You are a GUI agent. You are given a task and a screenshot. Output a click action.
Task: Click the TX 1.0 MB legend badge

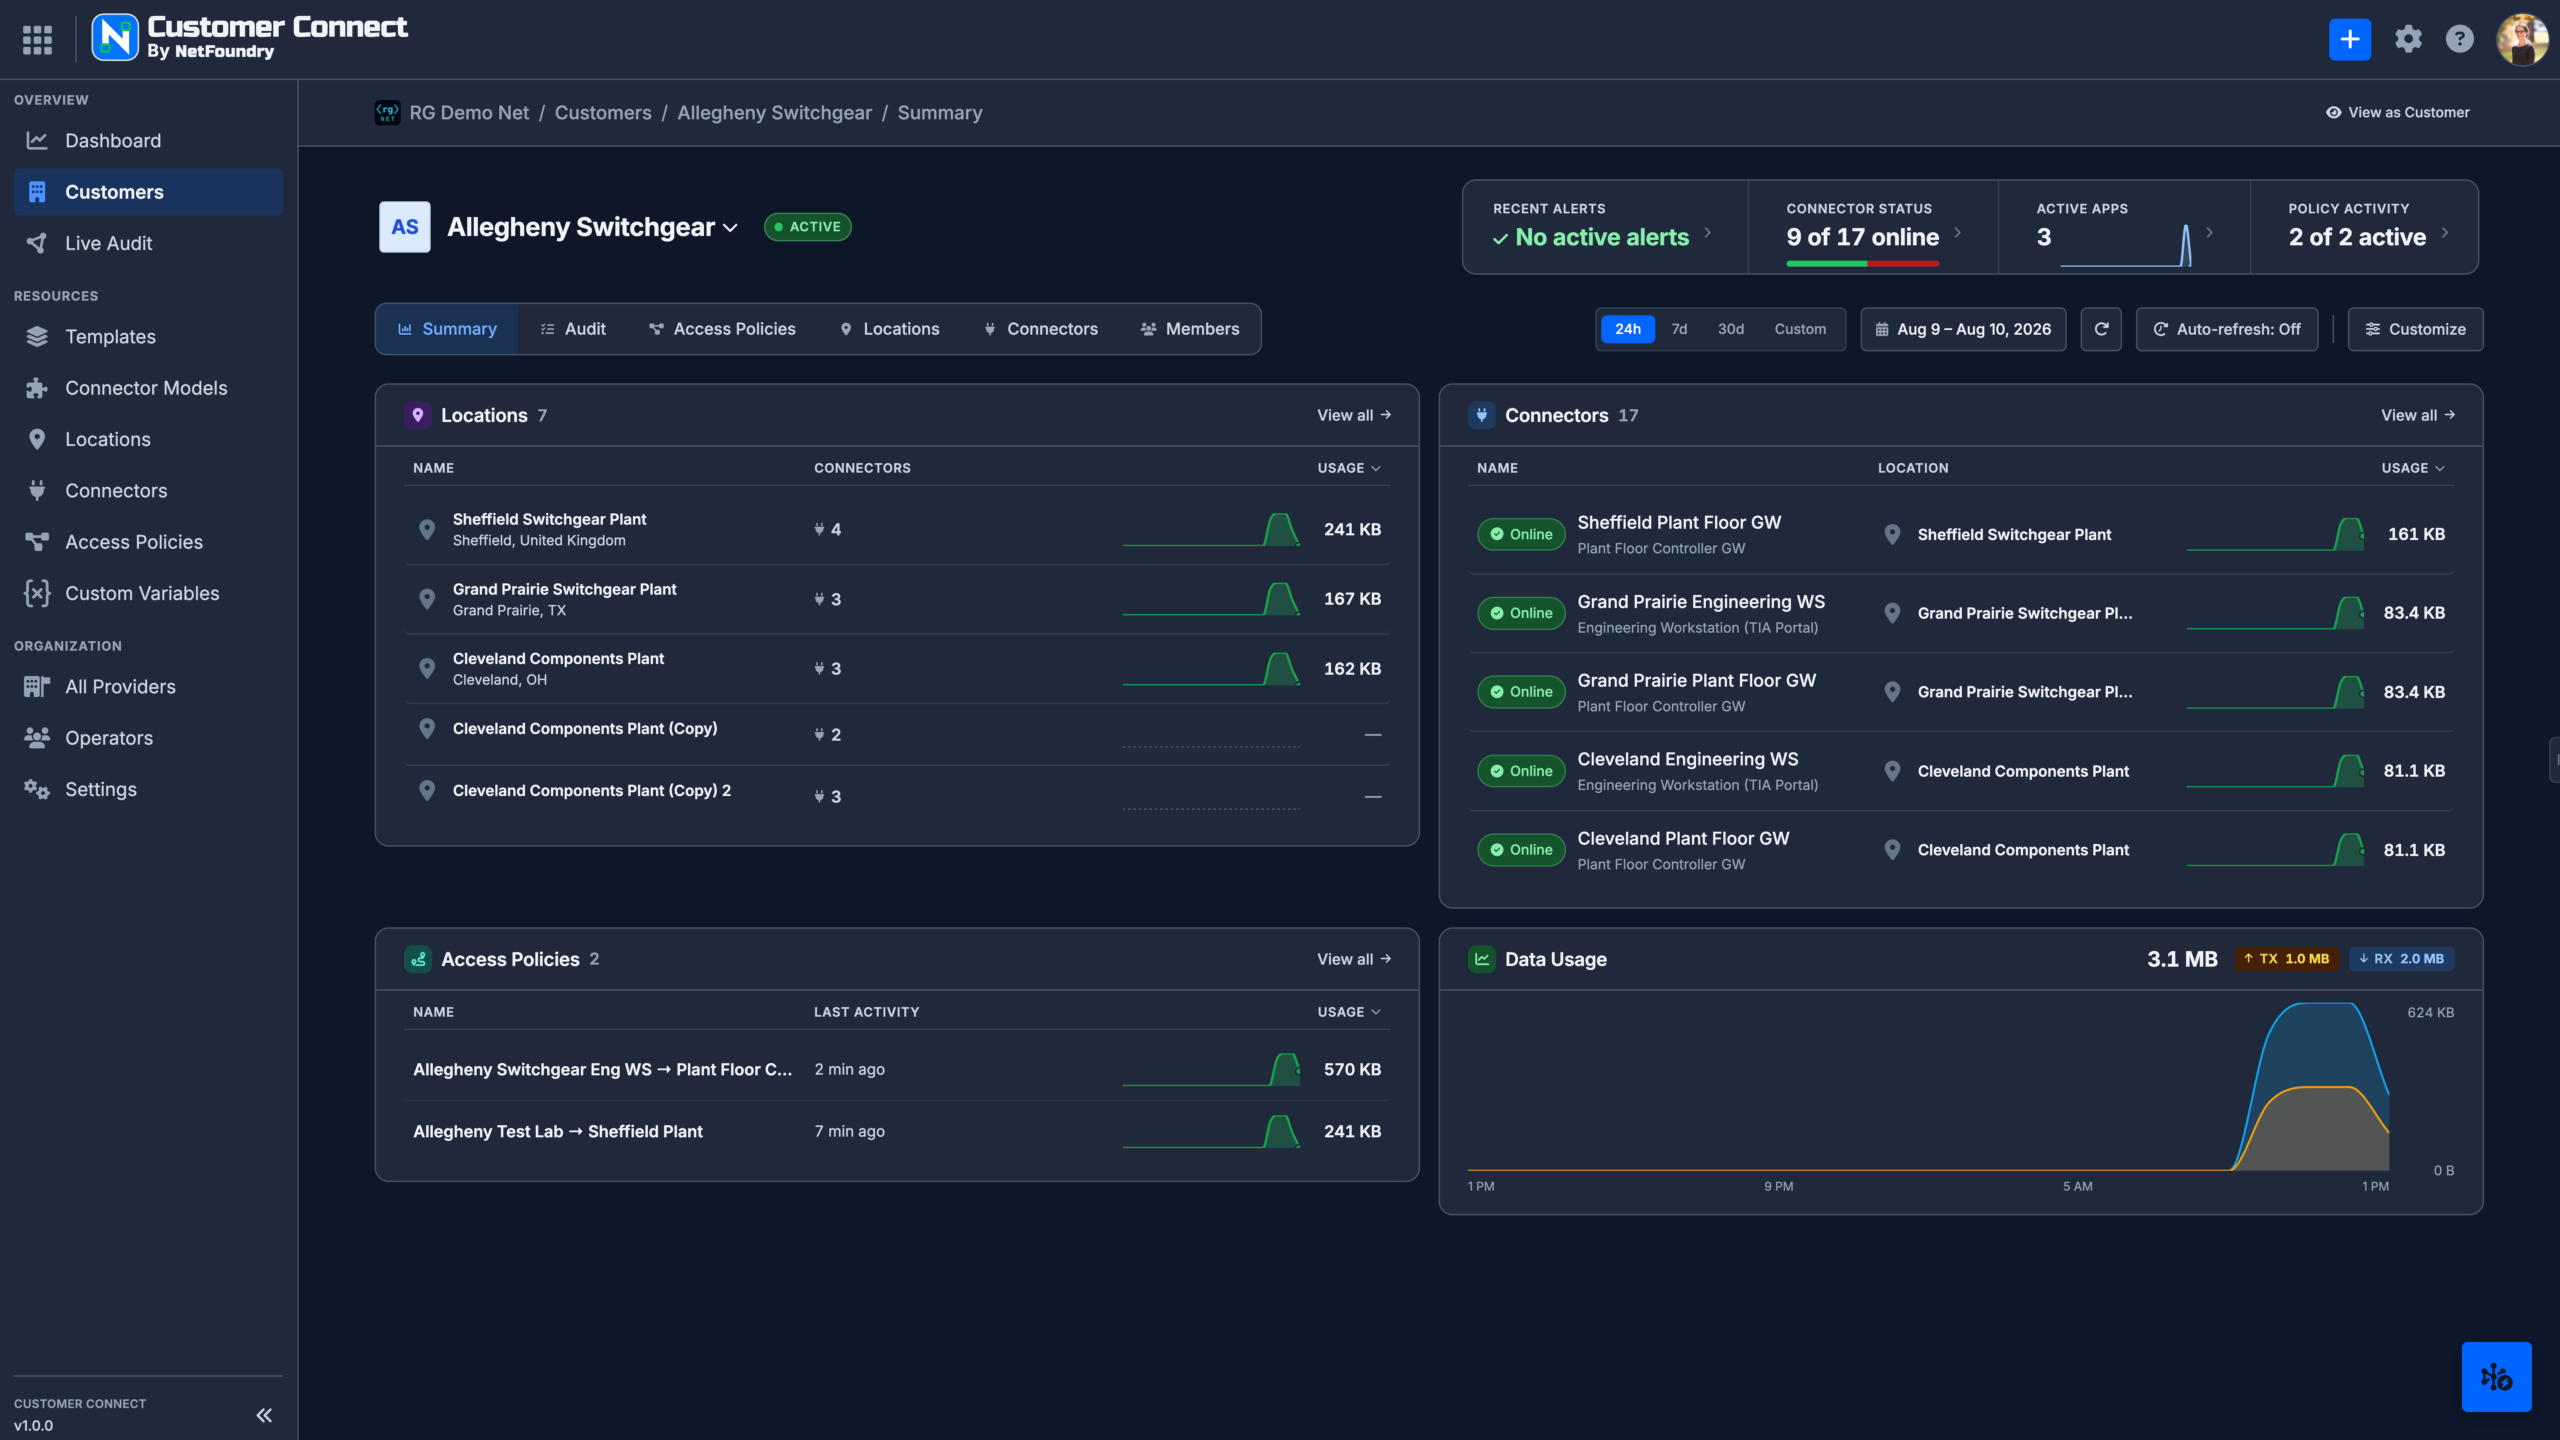tap(2287, 959)
